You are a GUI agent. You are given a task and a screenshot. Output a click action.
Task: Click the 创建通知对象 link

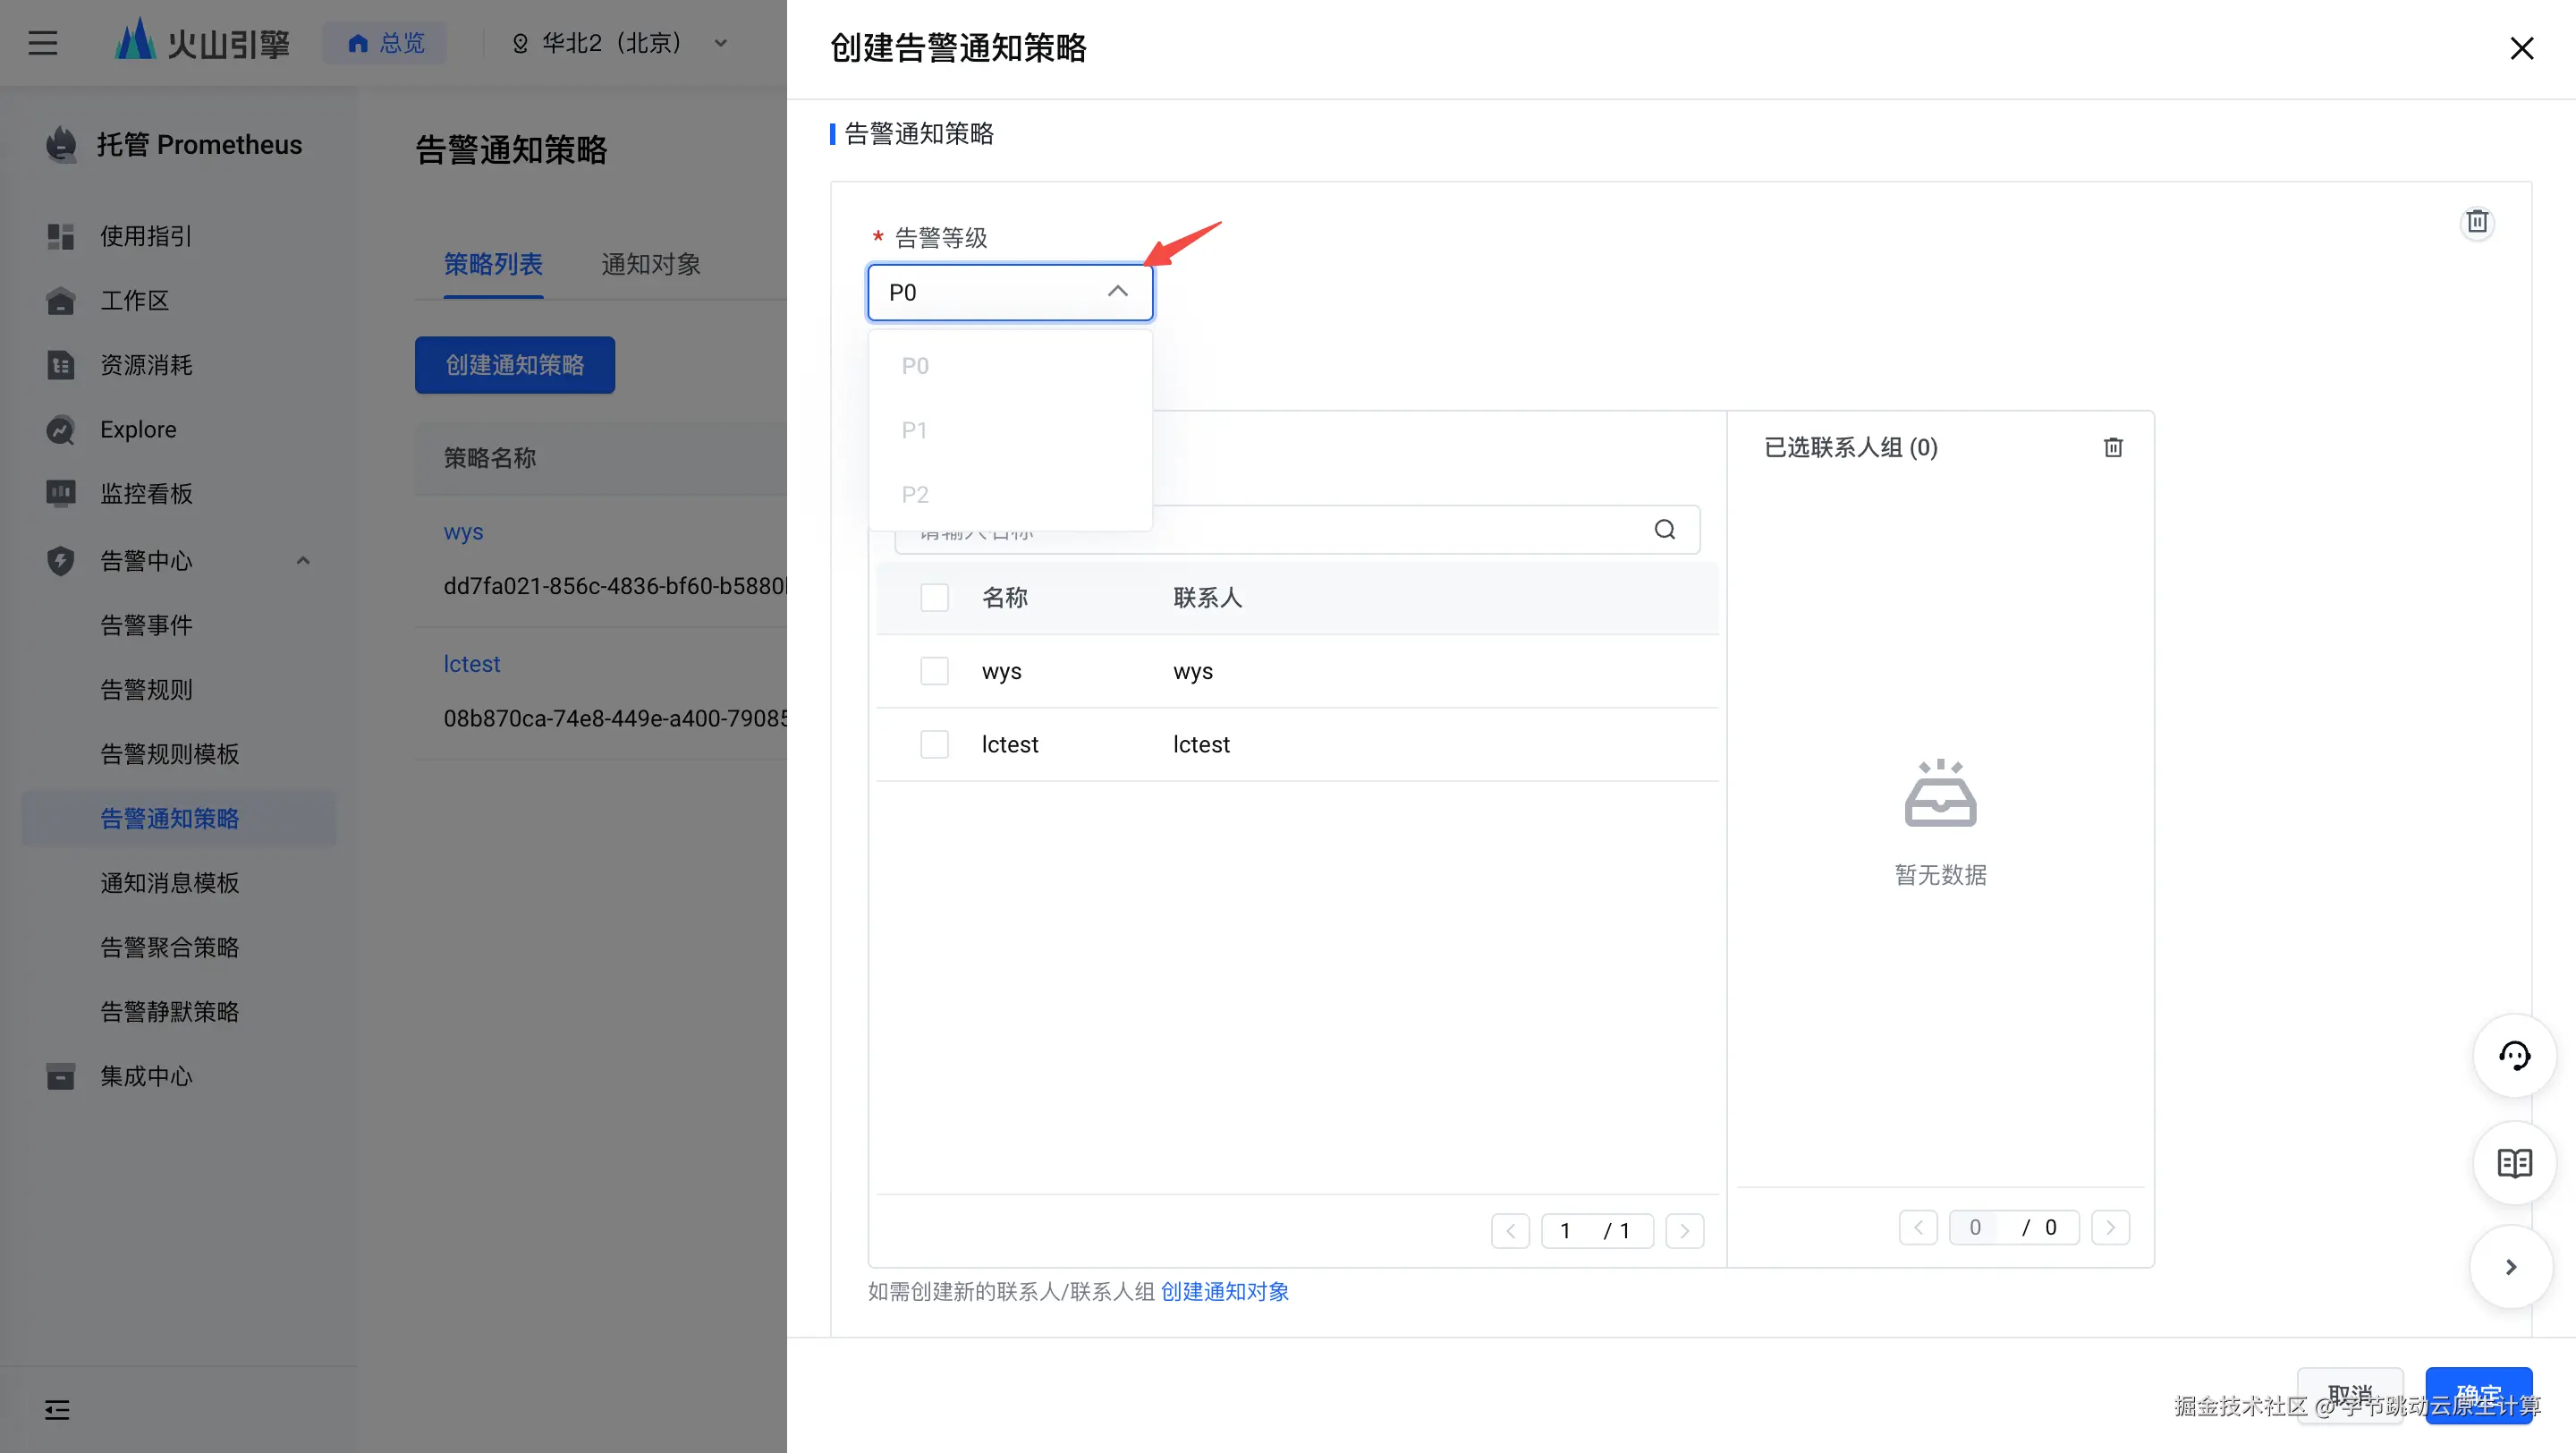[x=1224, y=1292]
